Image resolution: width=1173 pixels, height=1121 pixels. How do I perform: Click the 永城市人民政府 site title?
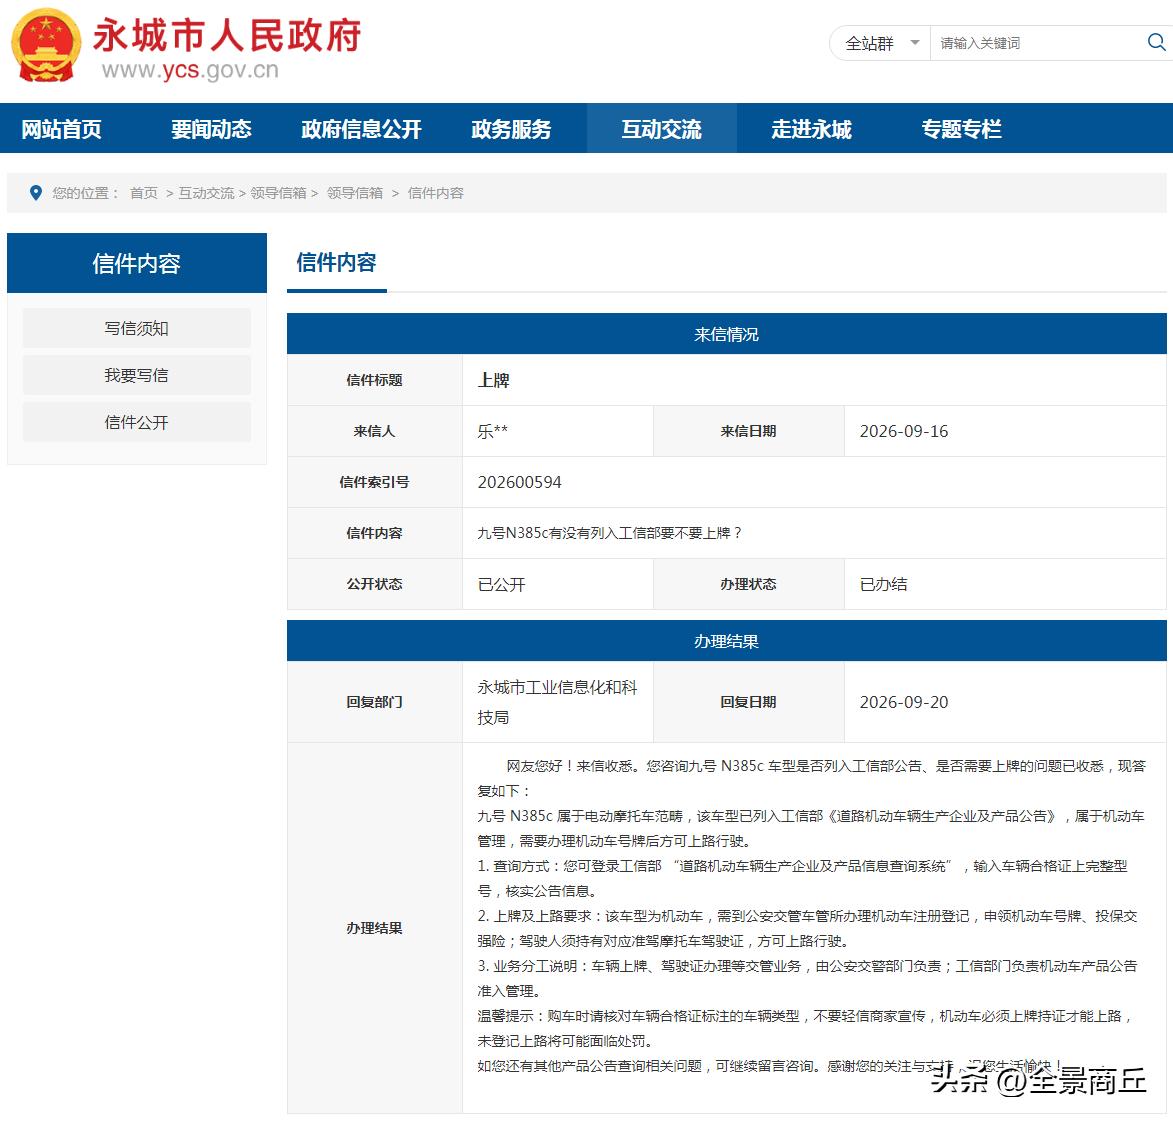pos(227,35)
